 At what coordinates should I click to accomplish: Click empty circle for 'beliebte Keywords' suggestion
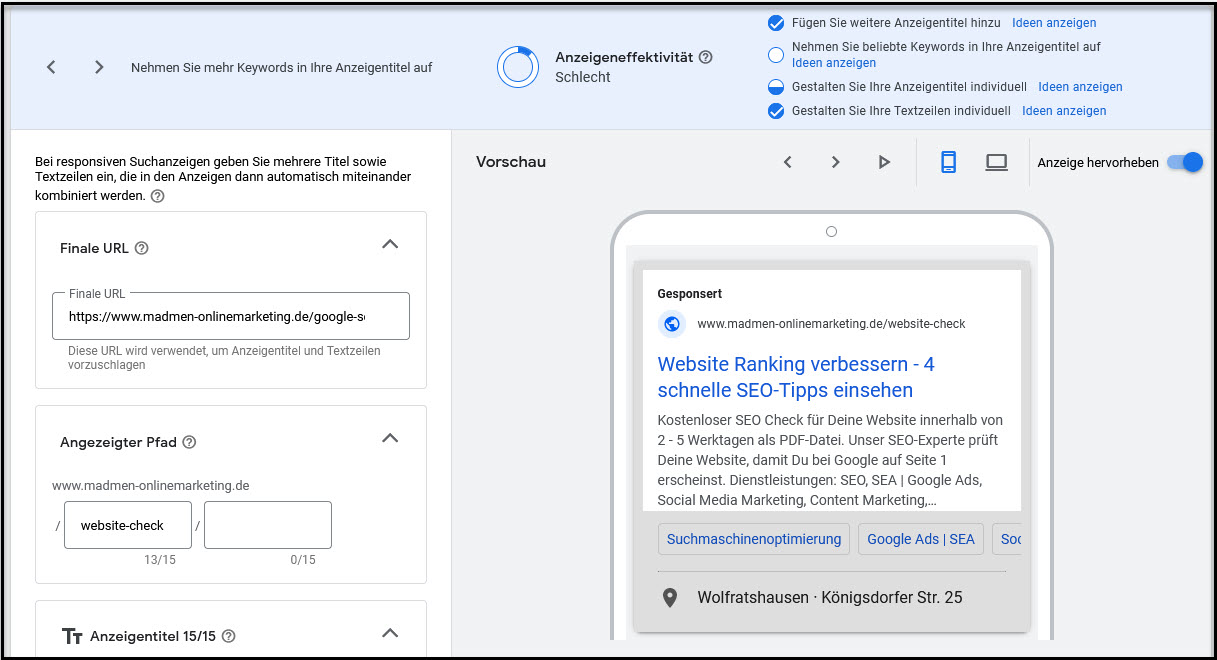coord(775,55)
